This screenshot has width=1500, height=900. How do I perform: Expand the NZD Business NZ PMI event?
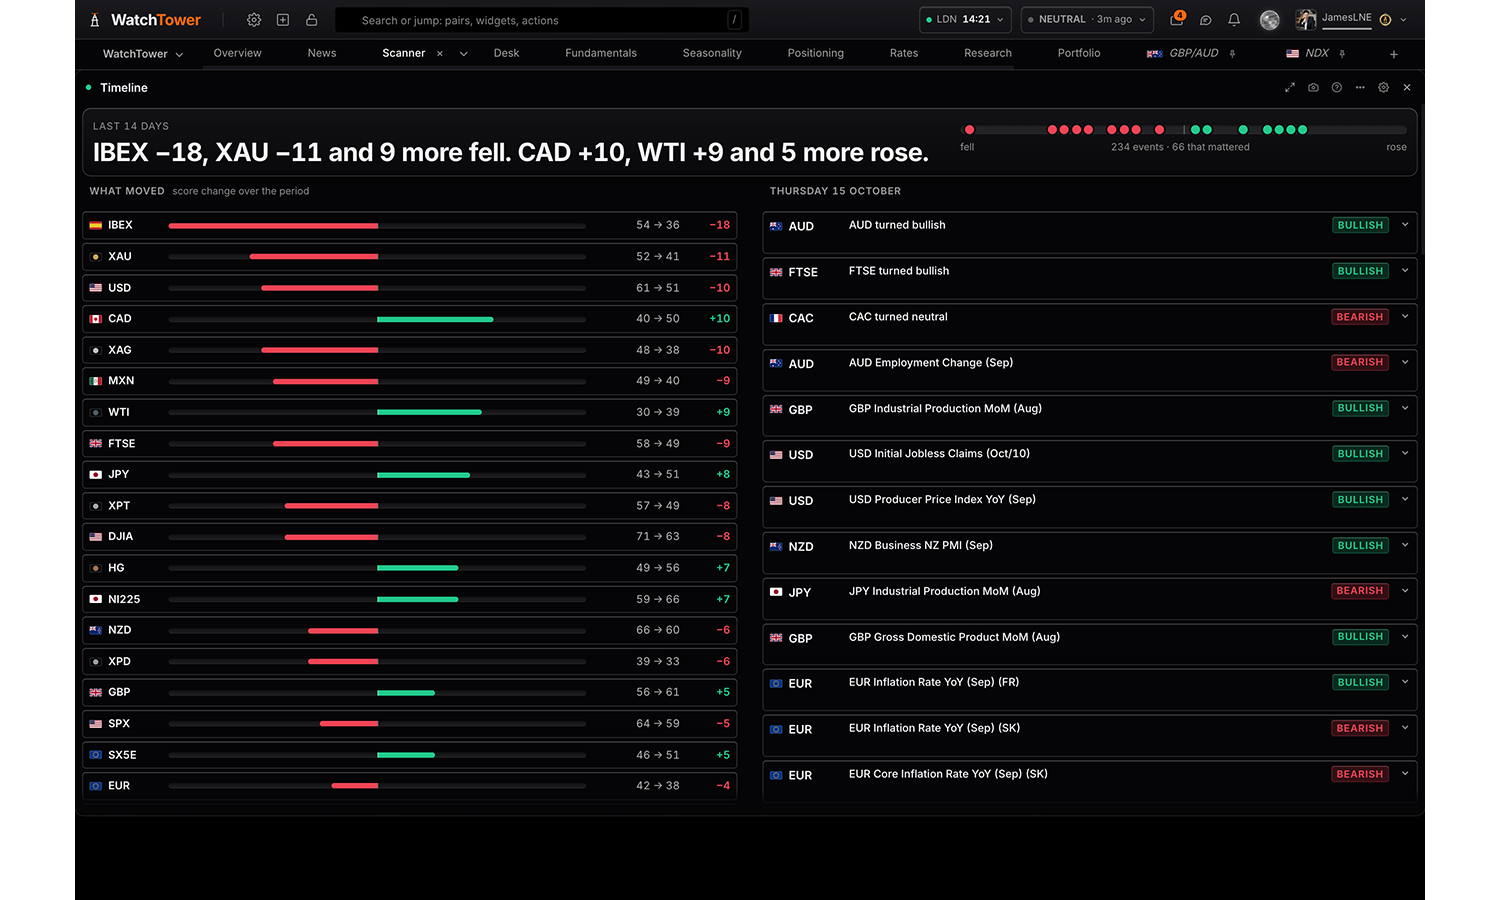1405,545
